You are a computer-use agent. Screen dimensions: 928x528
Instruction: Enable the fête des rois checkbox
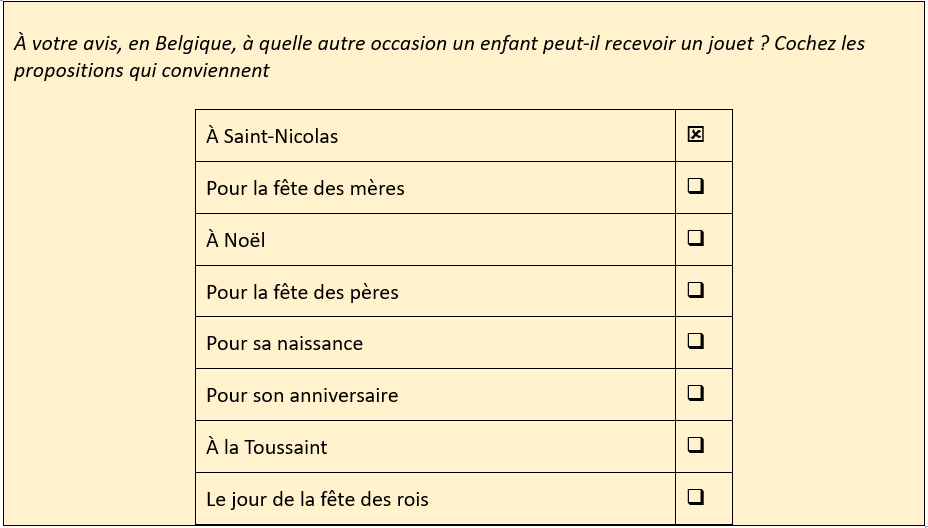695,497
